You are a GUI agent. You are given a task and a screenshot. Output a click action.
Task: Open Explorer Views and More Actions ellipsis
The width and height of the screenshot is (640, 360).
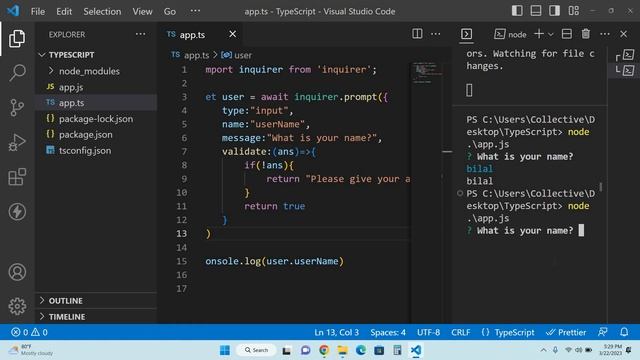coord(140,34)
